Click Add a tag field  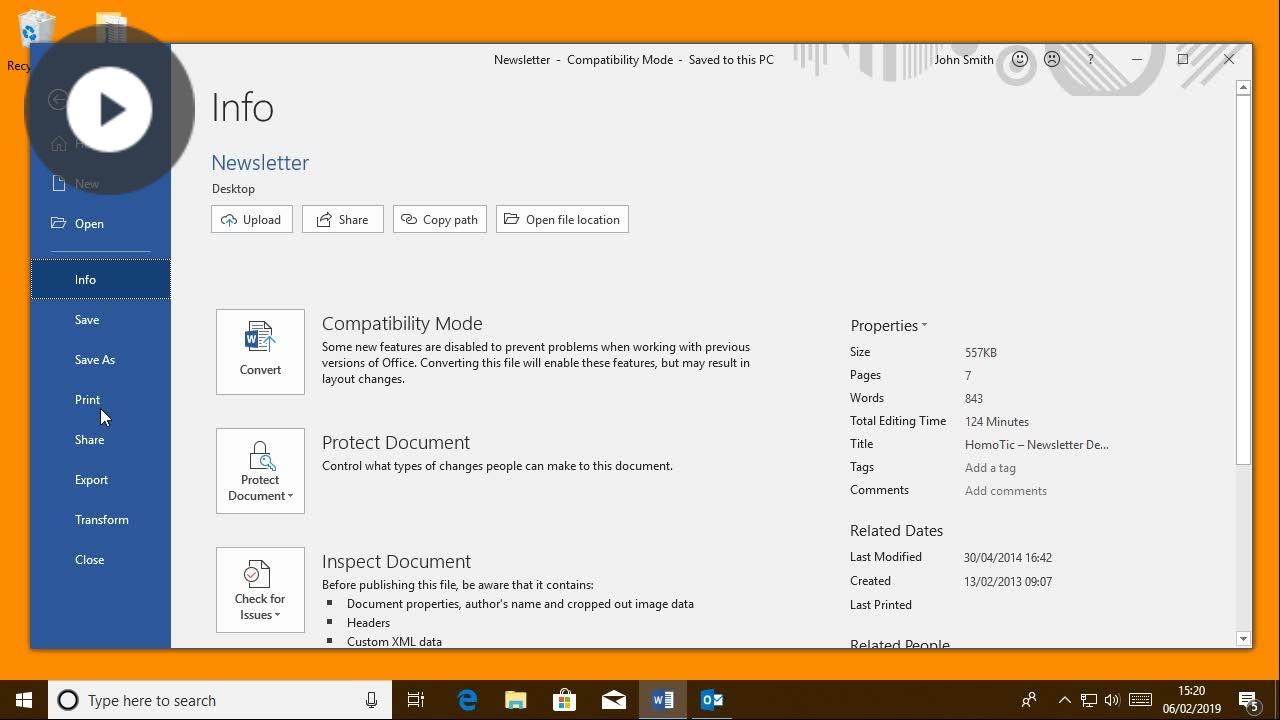pos(990,468)
